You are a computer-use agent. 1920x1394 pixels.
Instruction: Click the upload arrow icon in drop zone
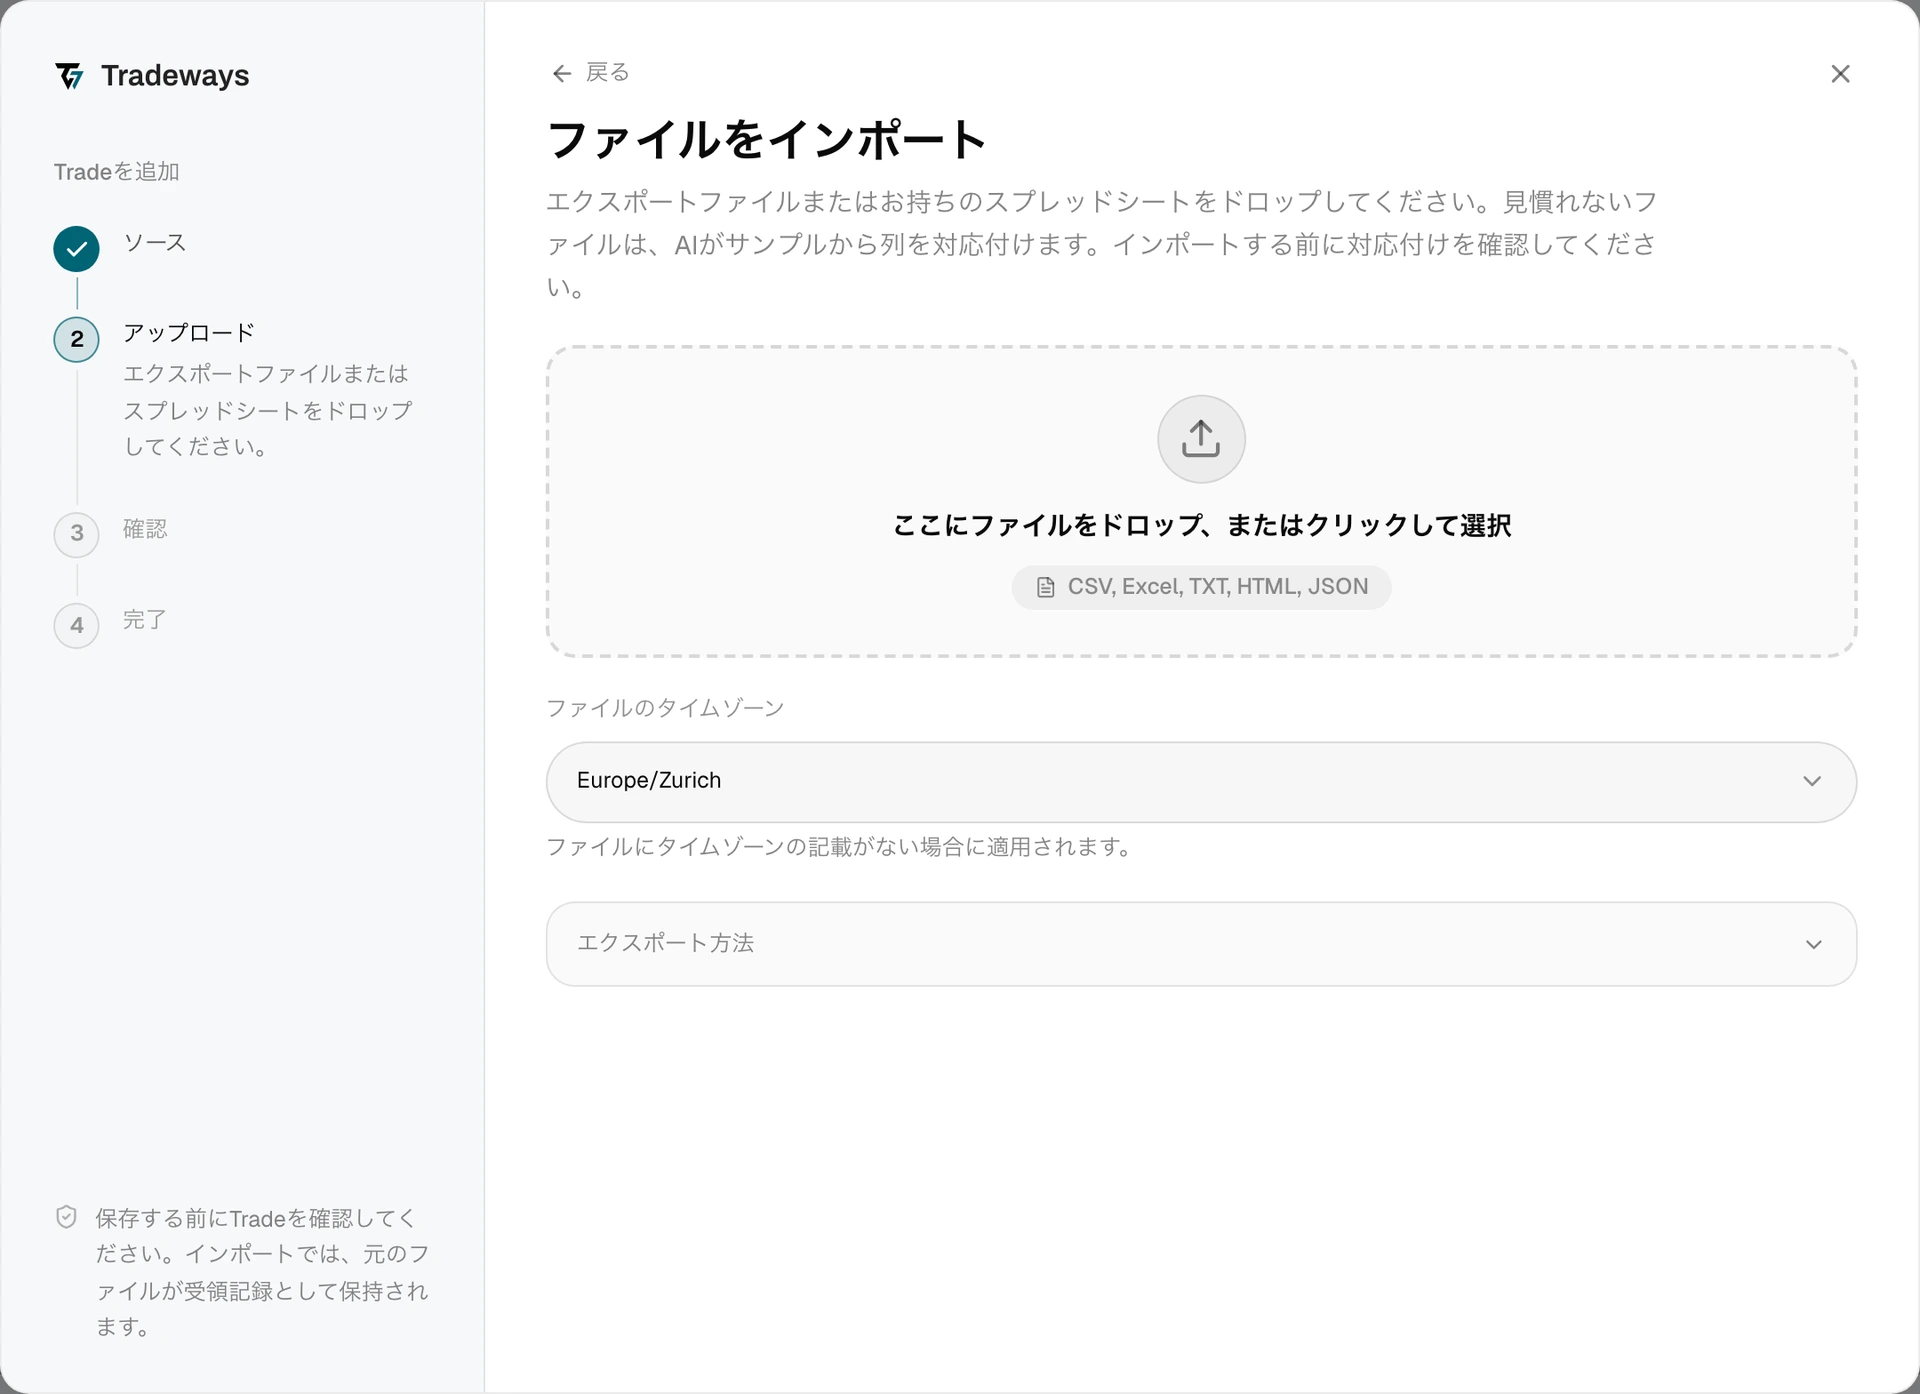tap(1201, 439)
